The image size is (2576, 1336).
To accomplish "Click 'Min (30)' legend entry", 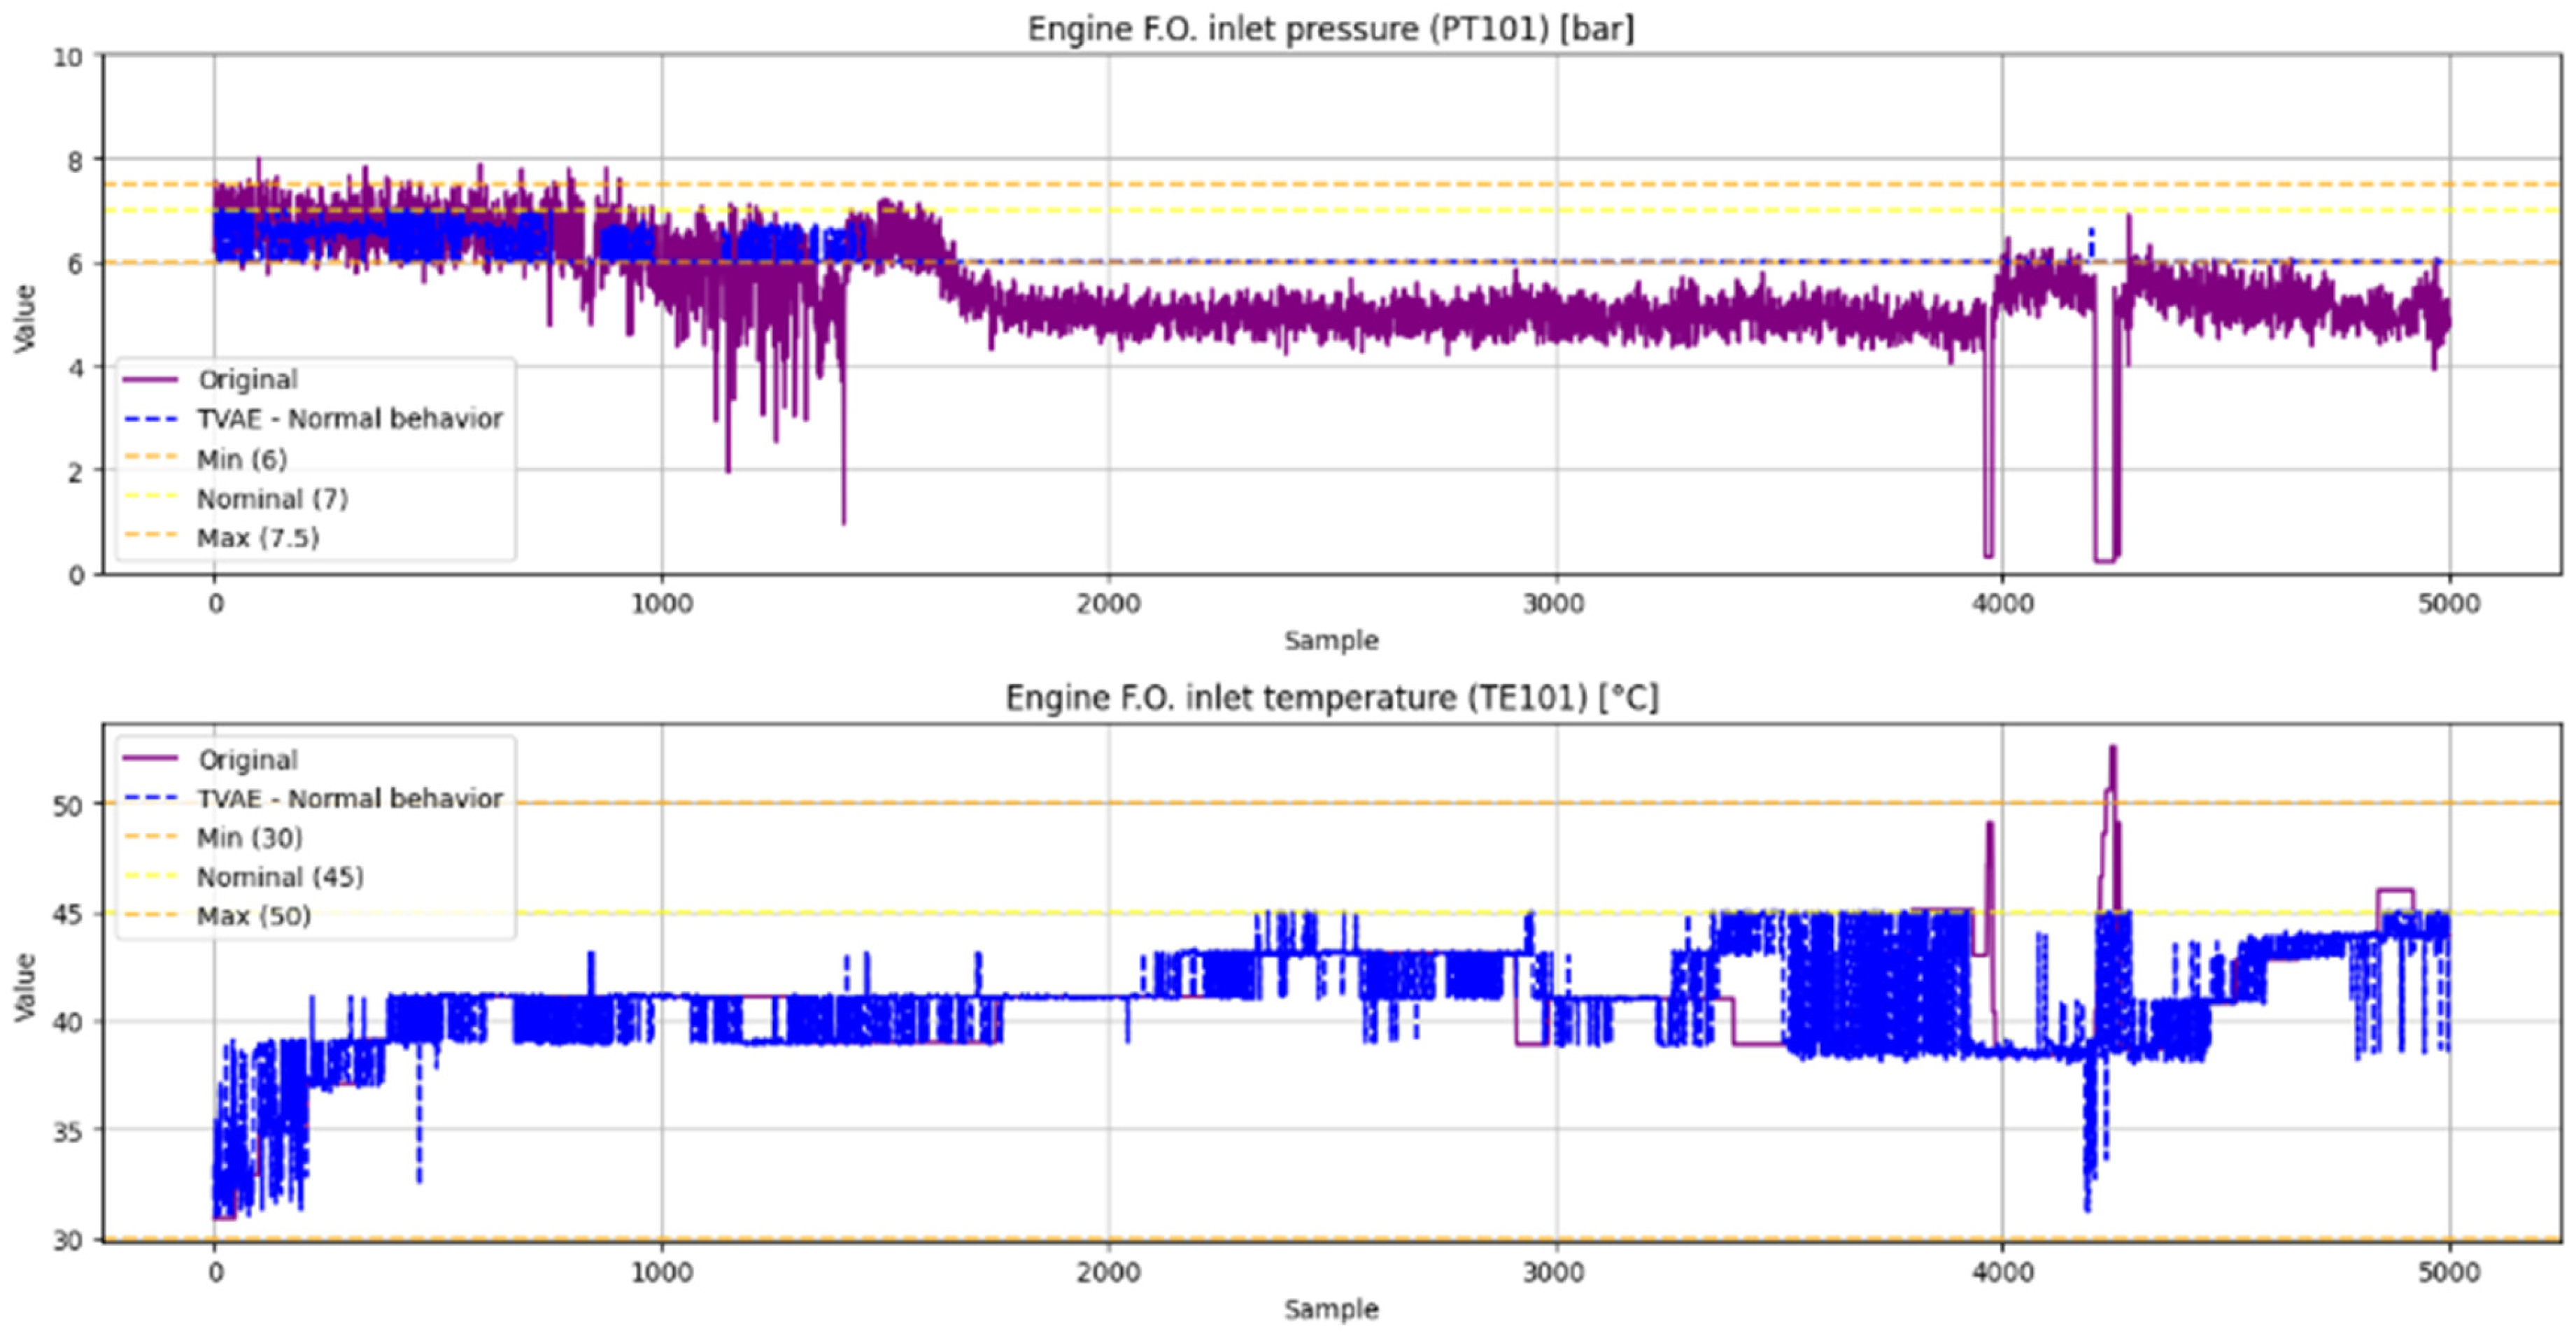I will point(249,838).
